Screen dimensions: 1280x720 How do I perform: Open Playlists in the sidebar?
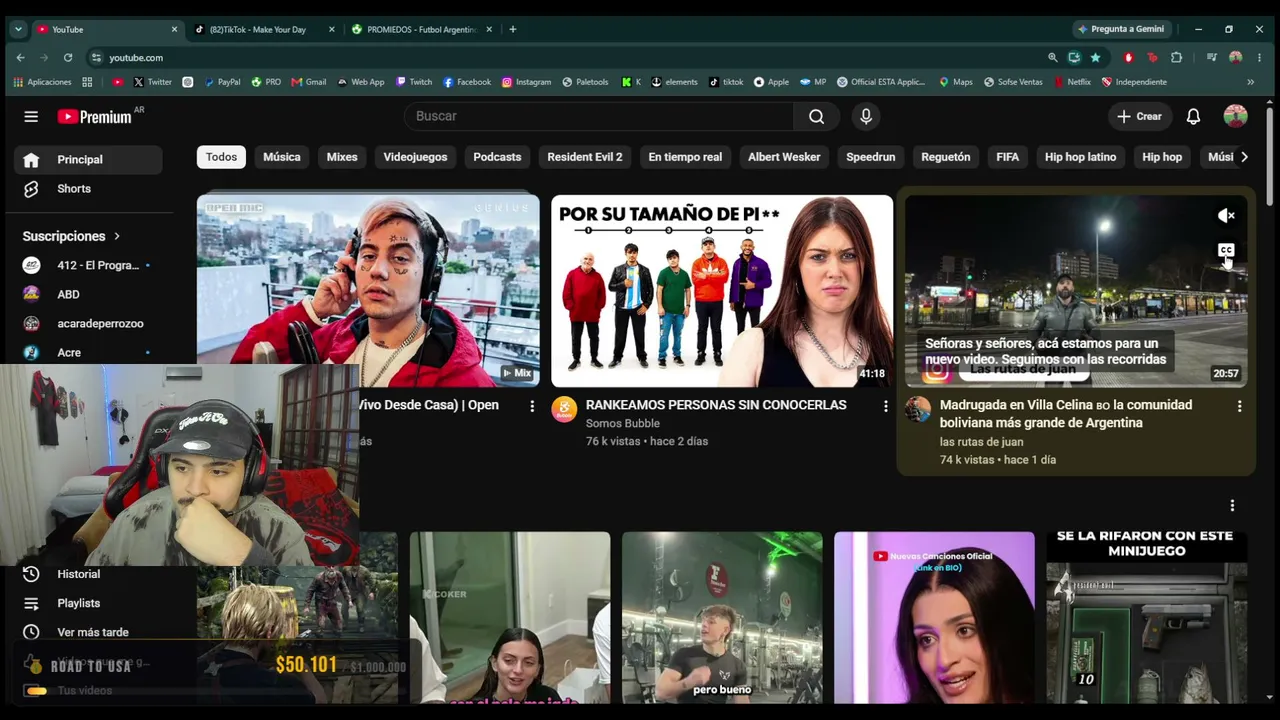78,603
